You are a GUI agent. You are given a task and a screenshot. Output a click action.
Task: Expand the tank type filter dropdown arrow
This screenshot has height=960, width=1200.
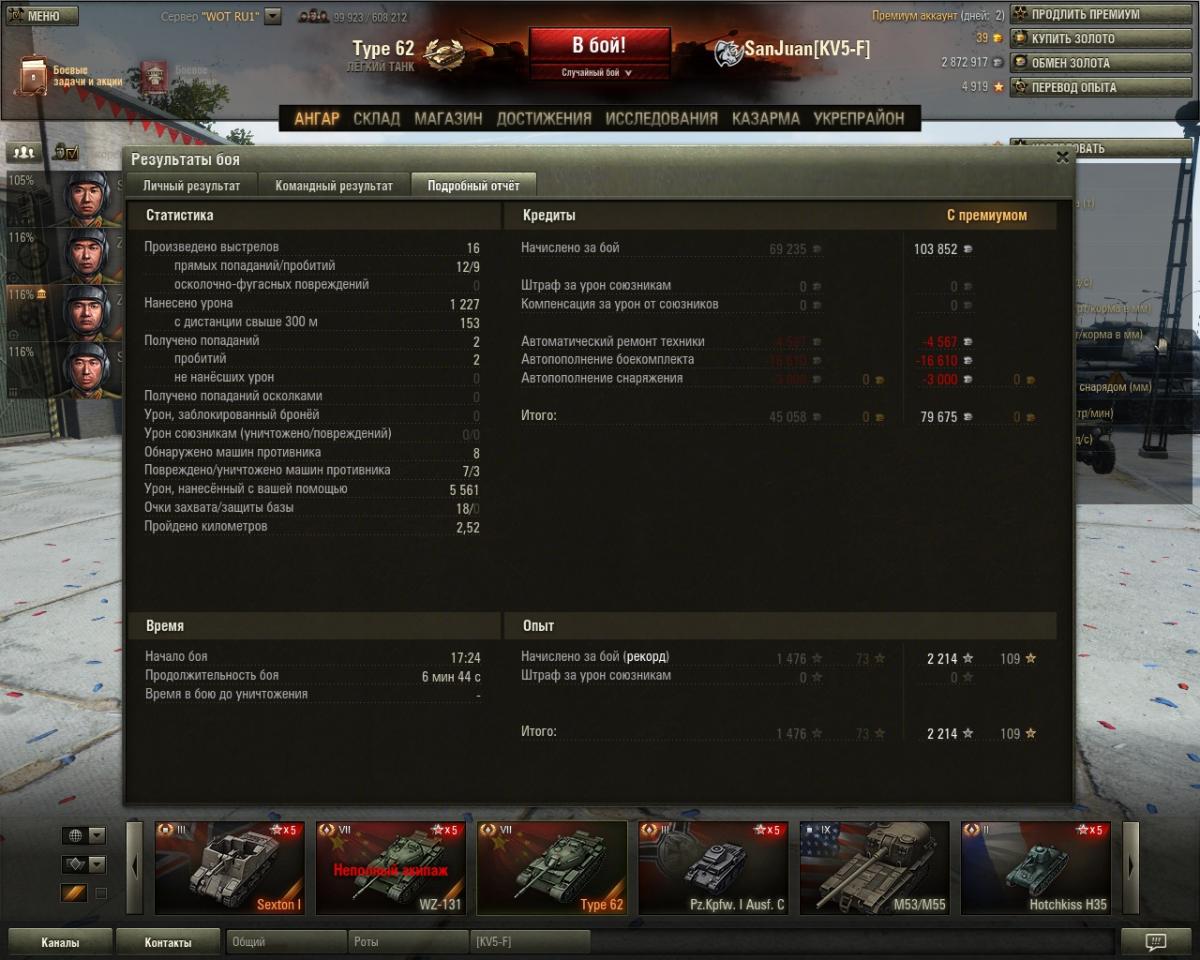(97, 864)
